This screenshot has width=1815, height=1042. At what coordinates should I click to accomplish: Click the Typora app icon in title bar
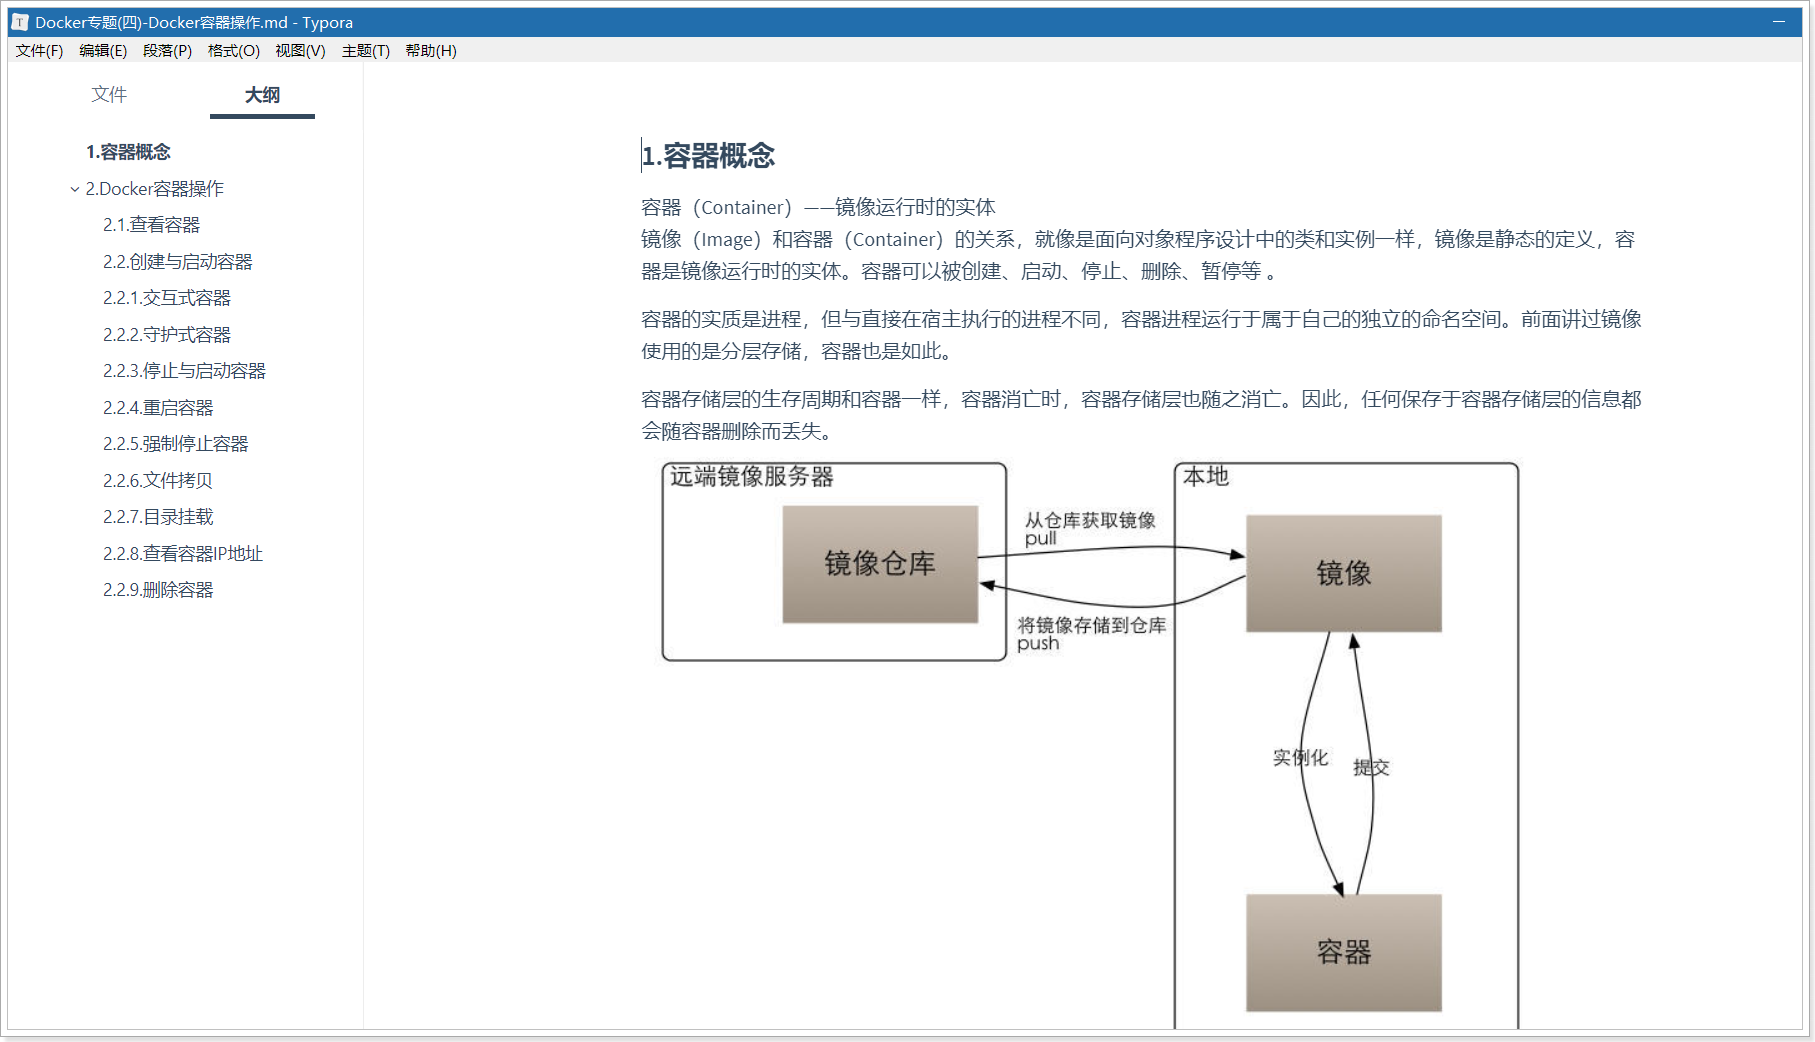tap(20, 22)
